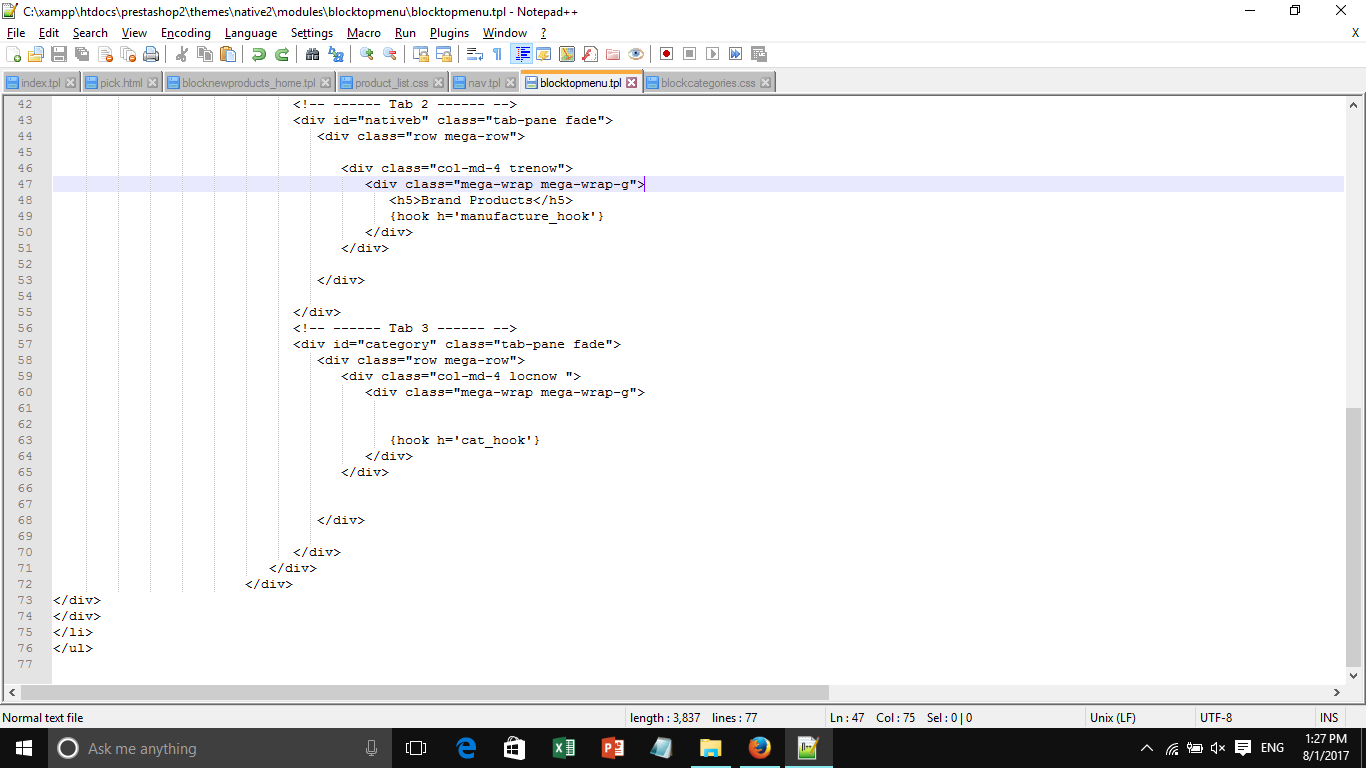Toggle the indent guide button

click(521, 54)
